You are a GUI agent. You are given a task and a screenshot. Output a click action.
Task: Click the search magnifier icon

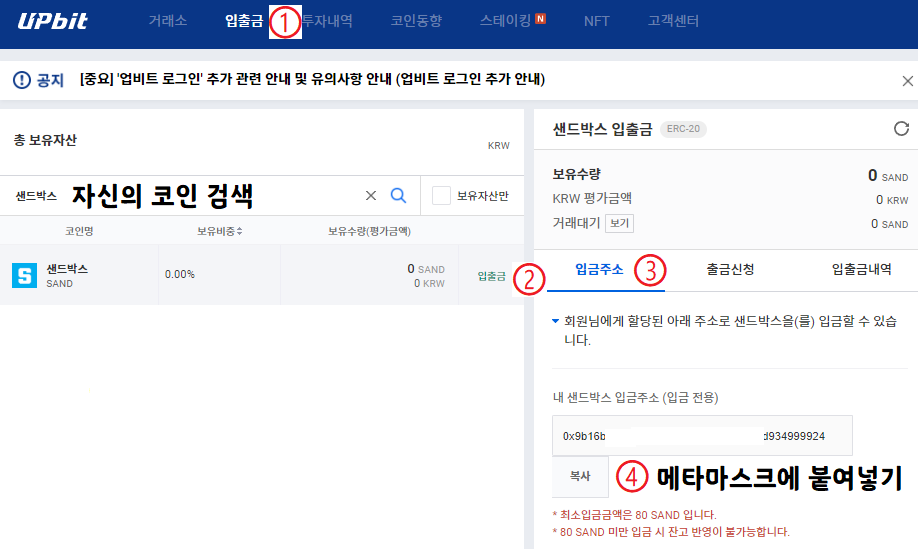[x=398, y=195]
